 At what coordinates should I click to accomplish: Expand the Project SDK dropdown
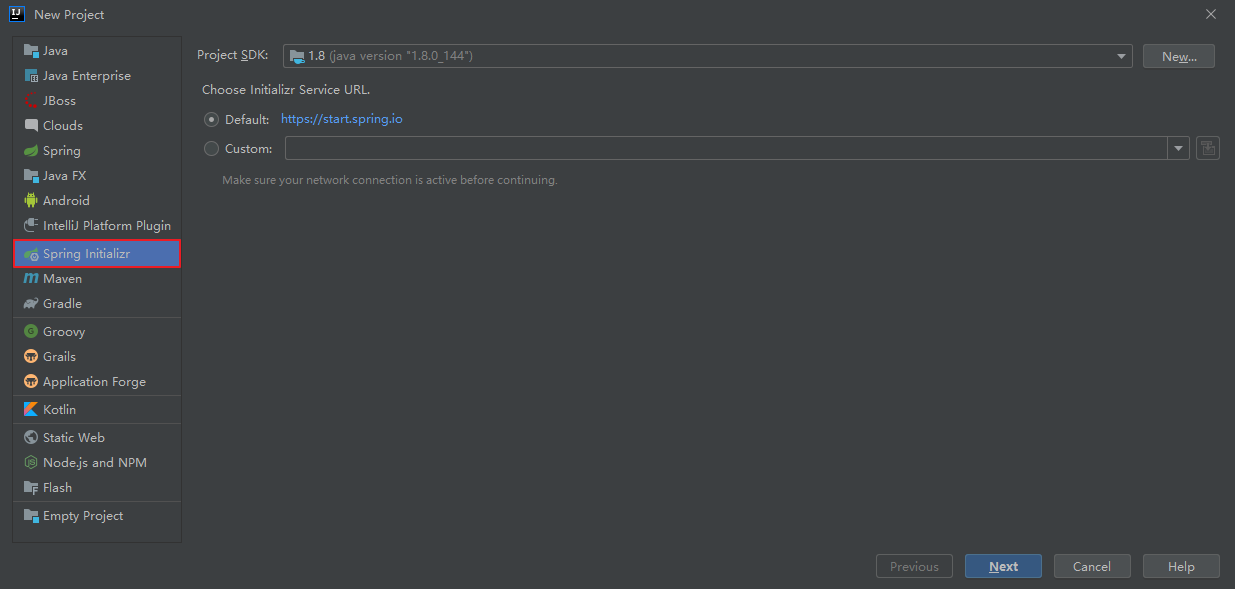pos(708,56)
